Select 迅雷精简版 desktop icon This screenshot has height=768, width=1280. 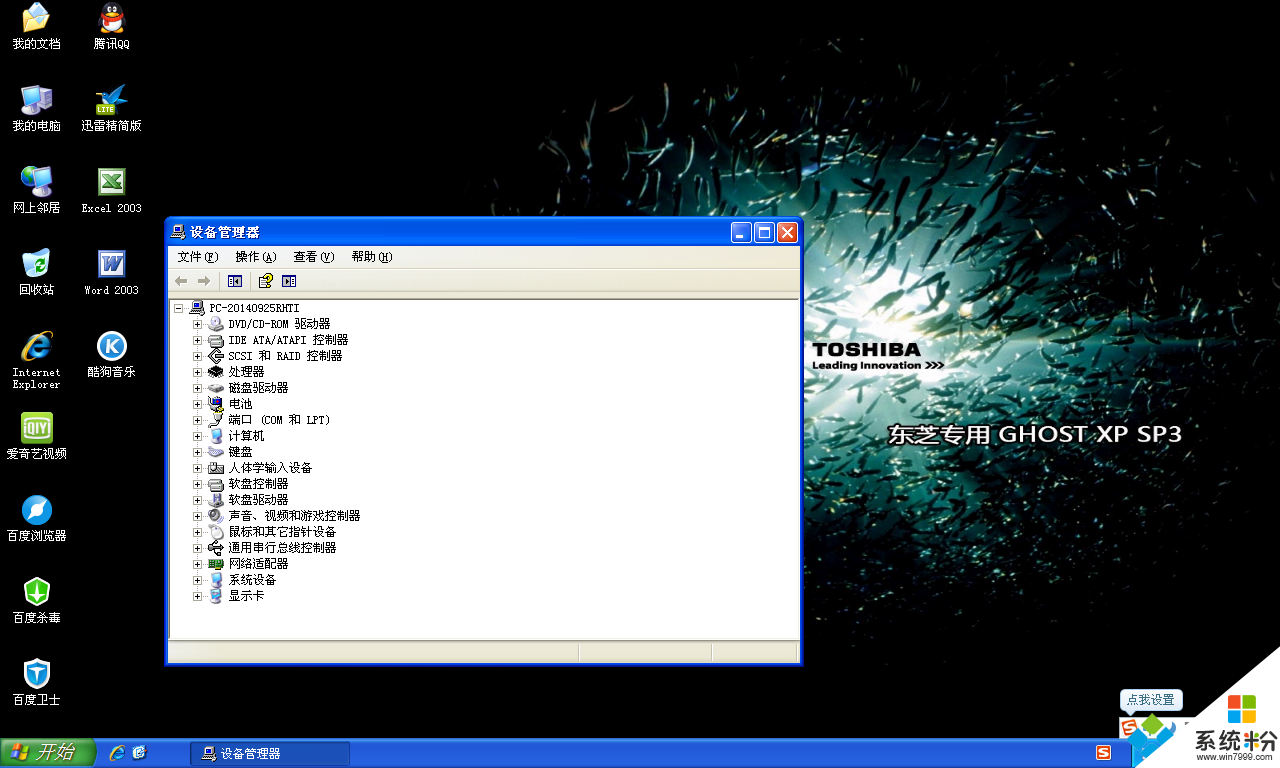112,109
